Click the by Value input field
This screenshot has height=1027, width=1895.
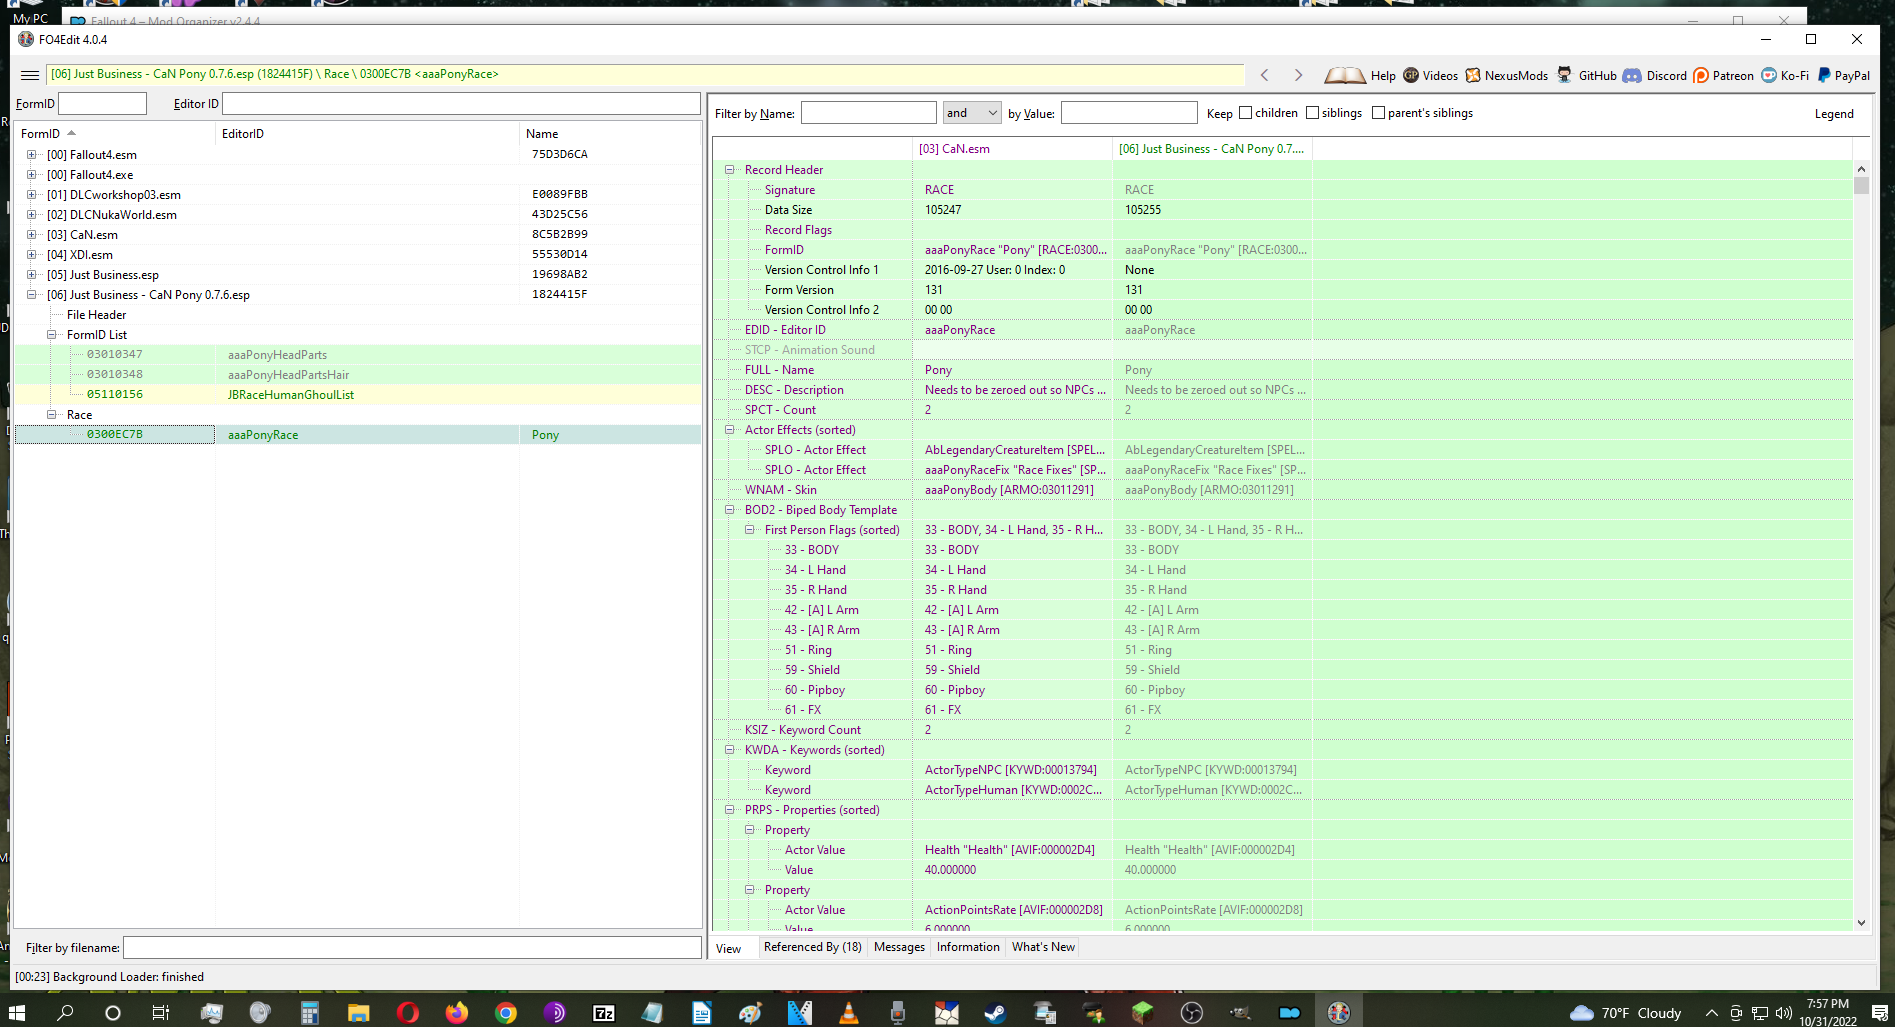tap(1129, 113)
